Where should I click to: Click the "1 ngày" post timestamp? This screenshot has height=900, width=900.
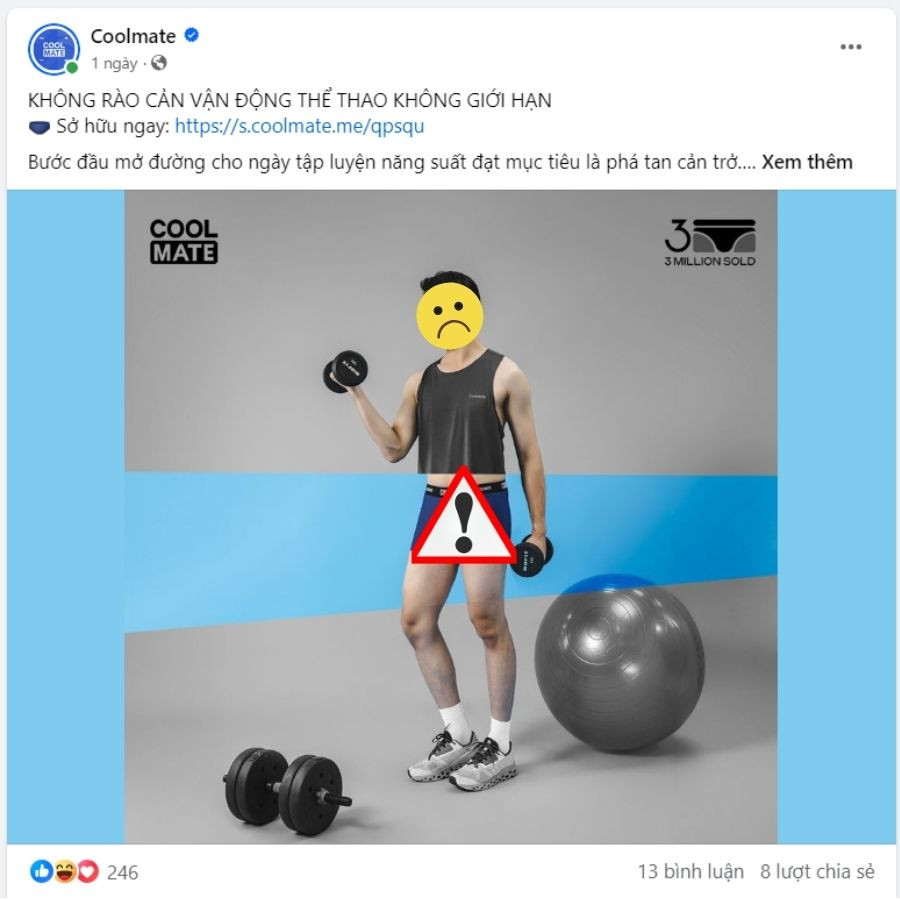tap(114, 63)
